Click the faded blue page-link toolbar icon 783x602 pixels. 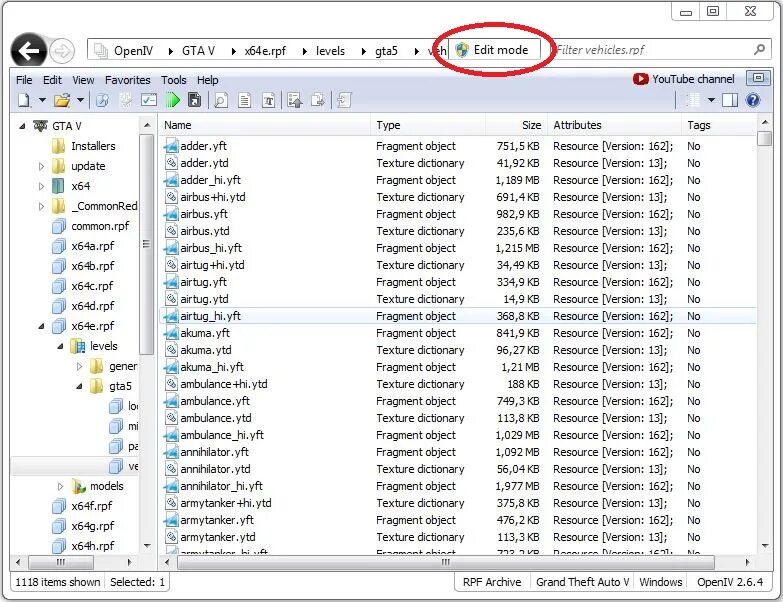coord(102,100)
